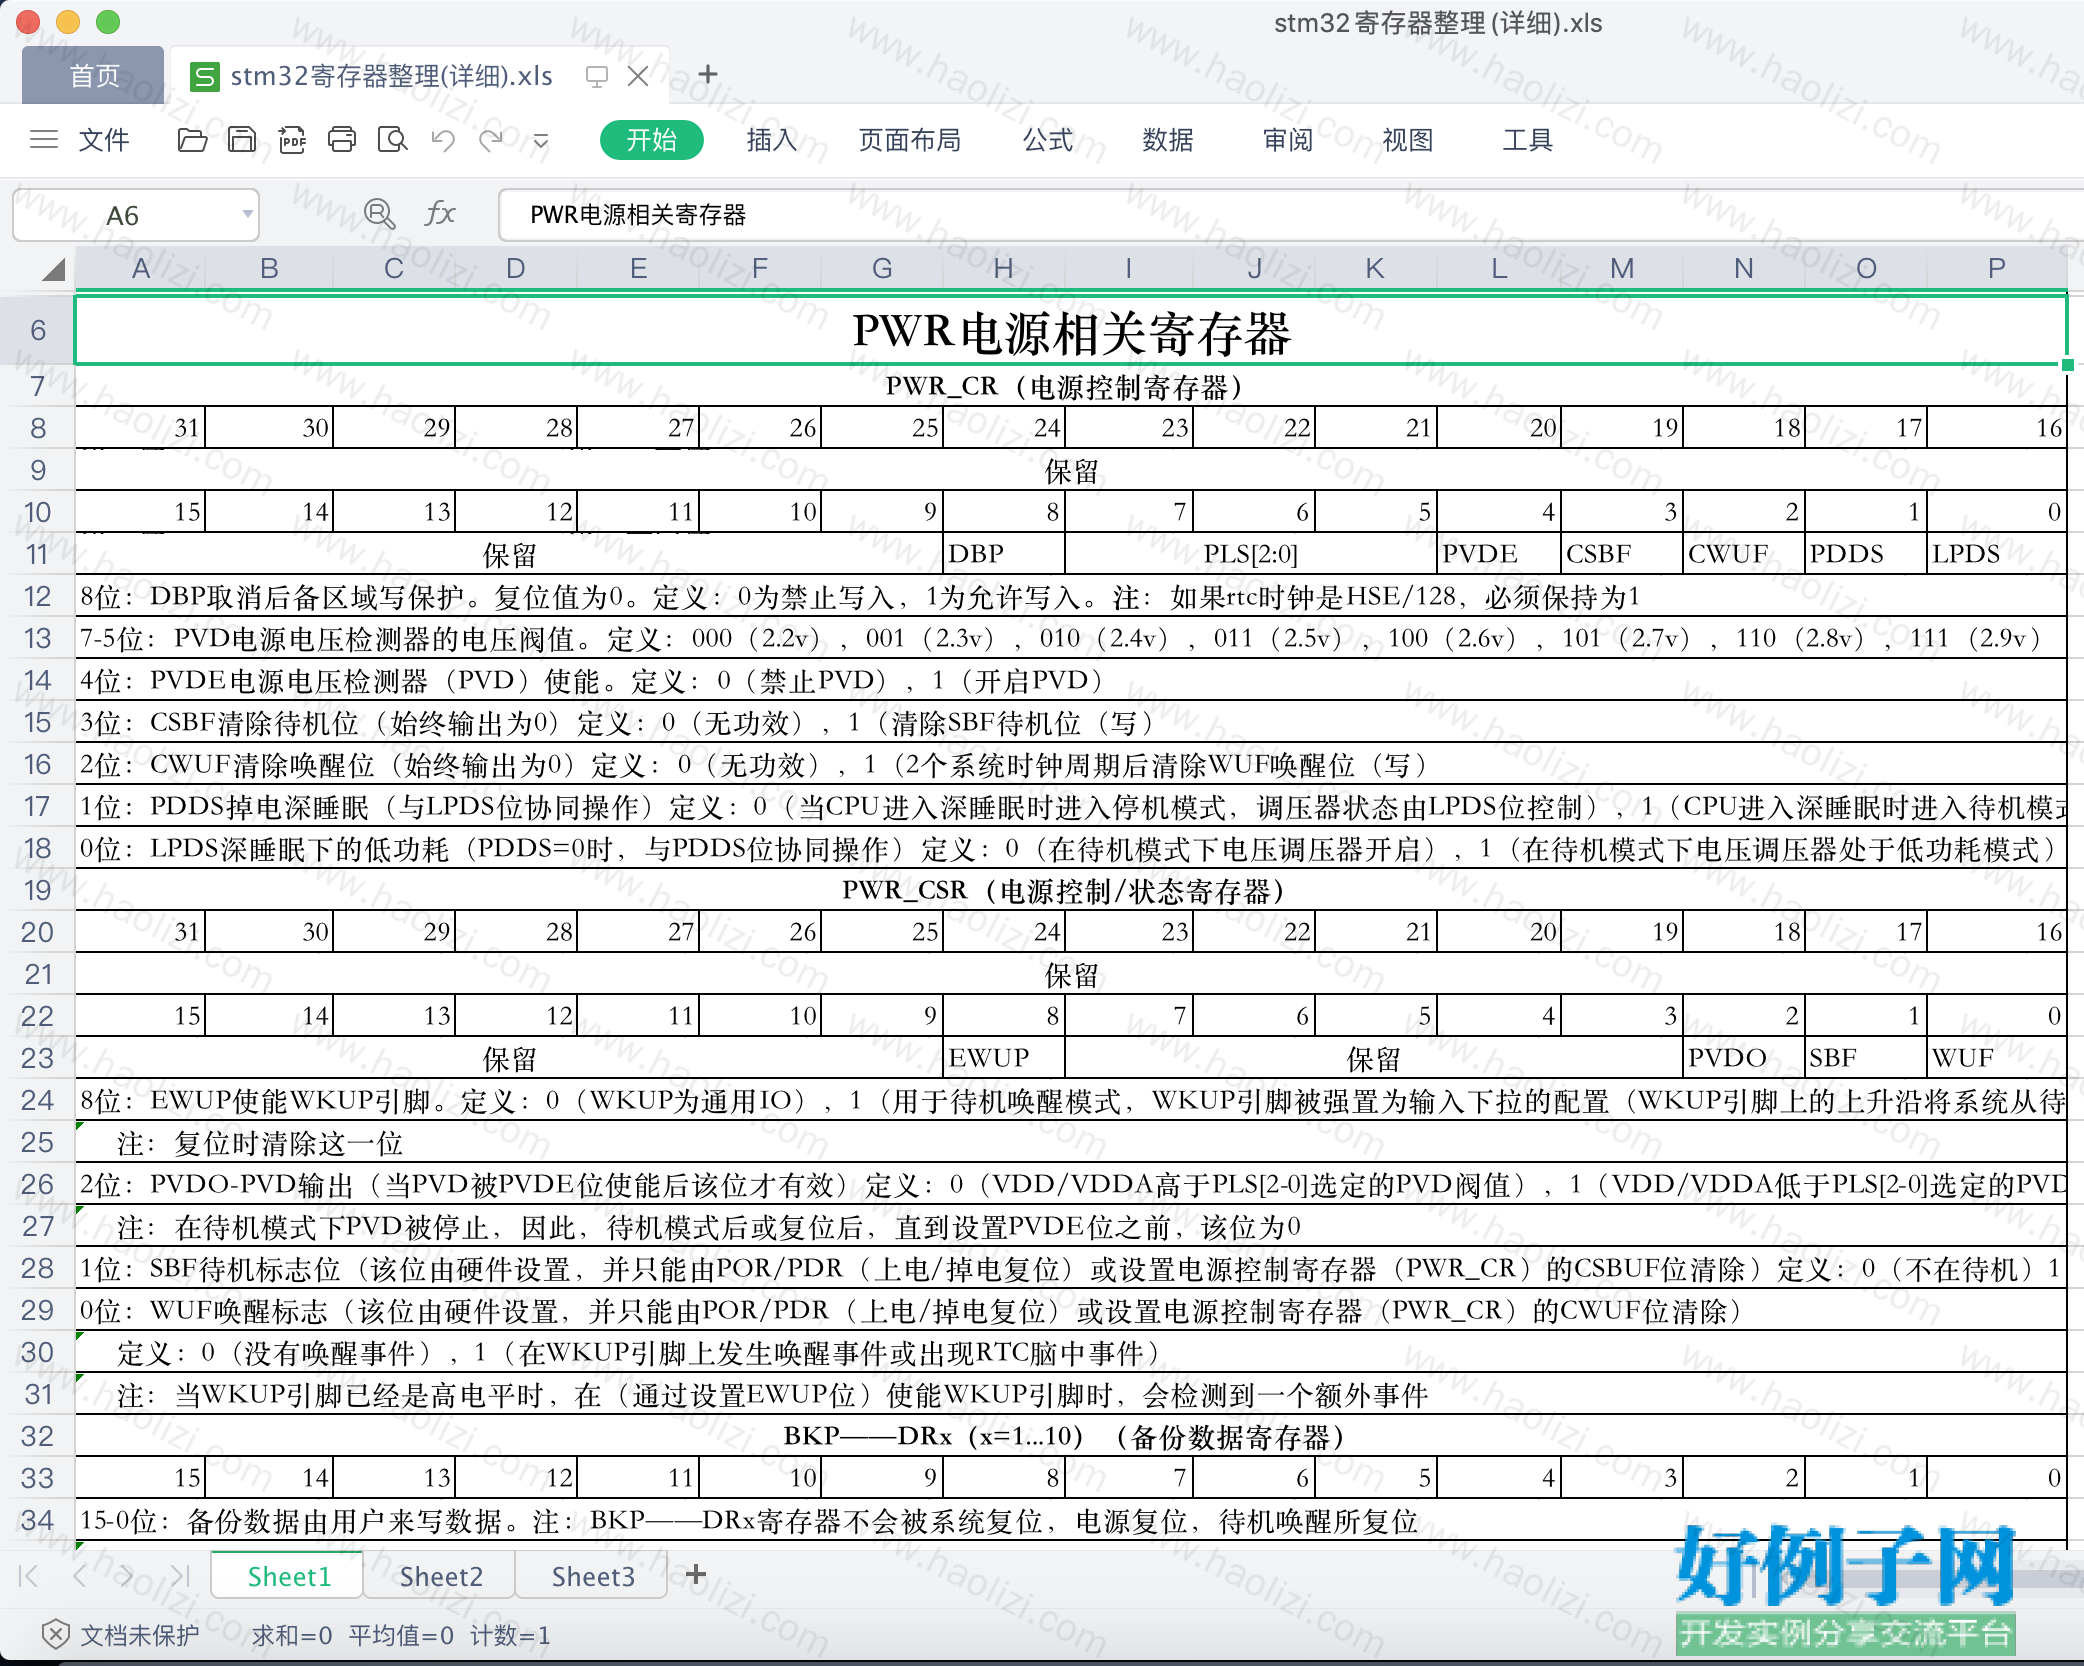Screen dimensions: 2084x1666
Task: Open print preview icon
Action: pos(392,140)
